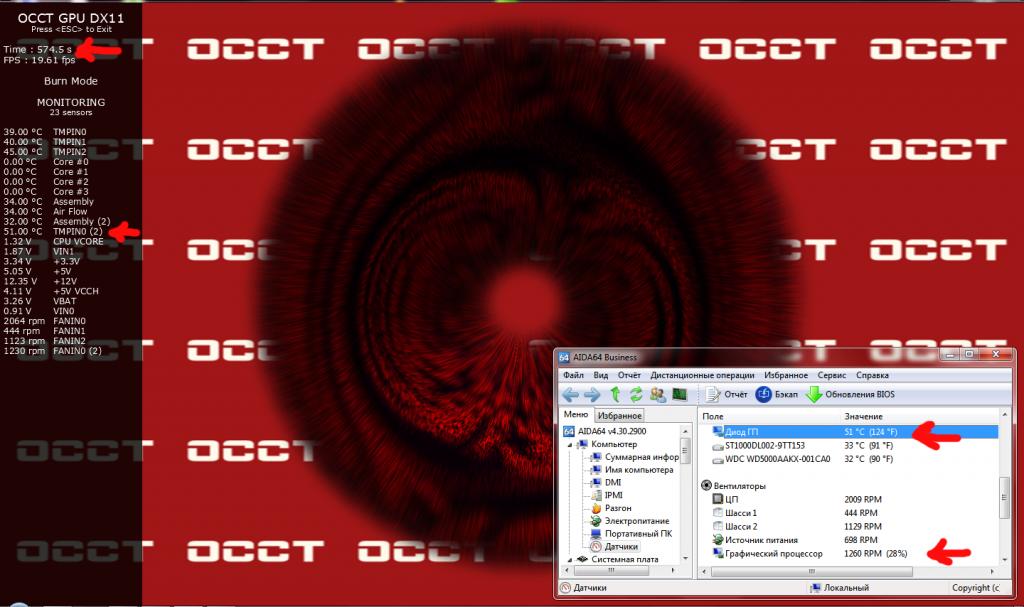Viewport: 1024px width, 607px height.
Task: Click the Отчёт report toolbar button
Action: coord(726,394)
